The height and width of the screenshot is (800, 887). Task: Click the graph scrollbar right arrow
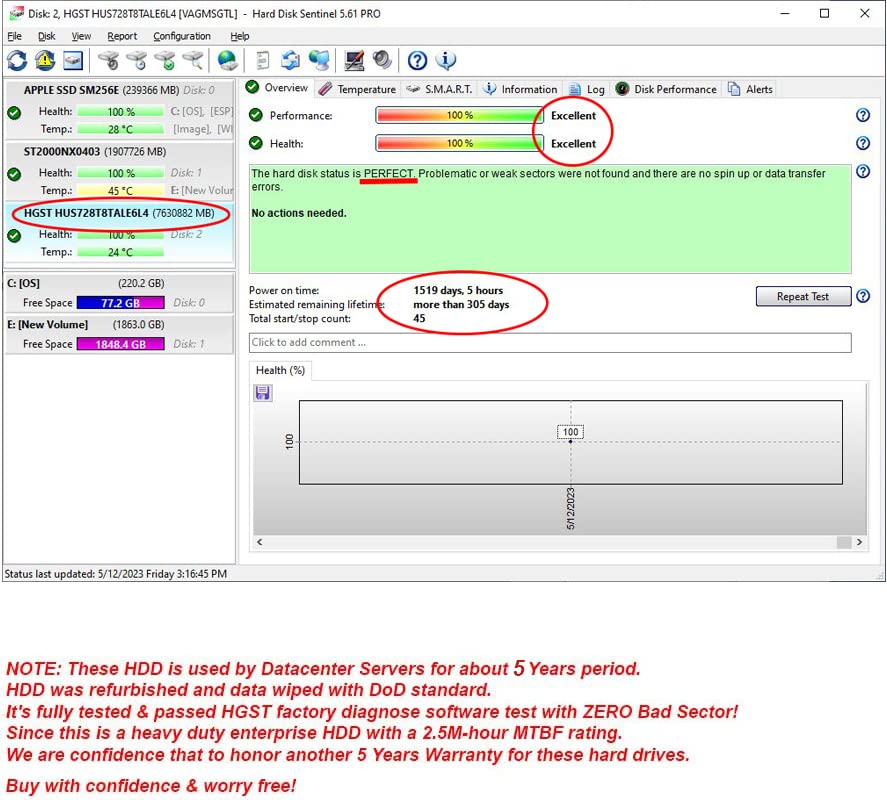[x=859, y=542]
